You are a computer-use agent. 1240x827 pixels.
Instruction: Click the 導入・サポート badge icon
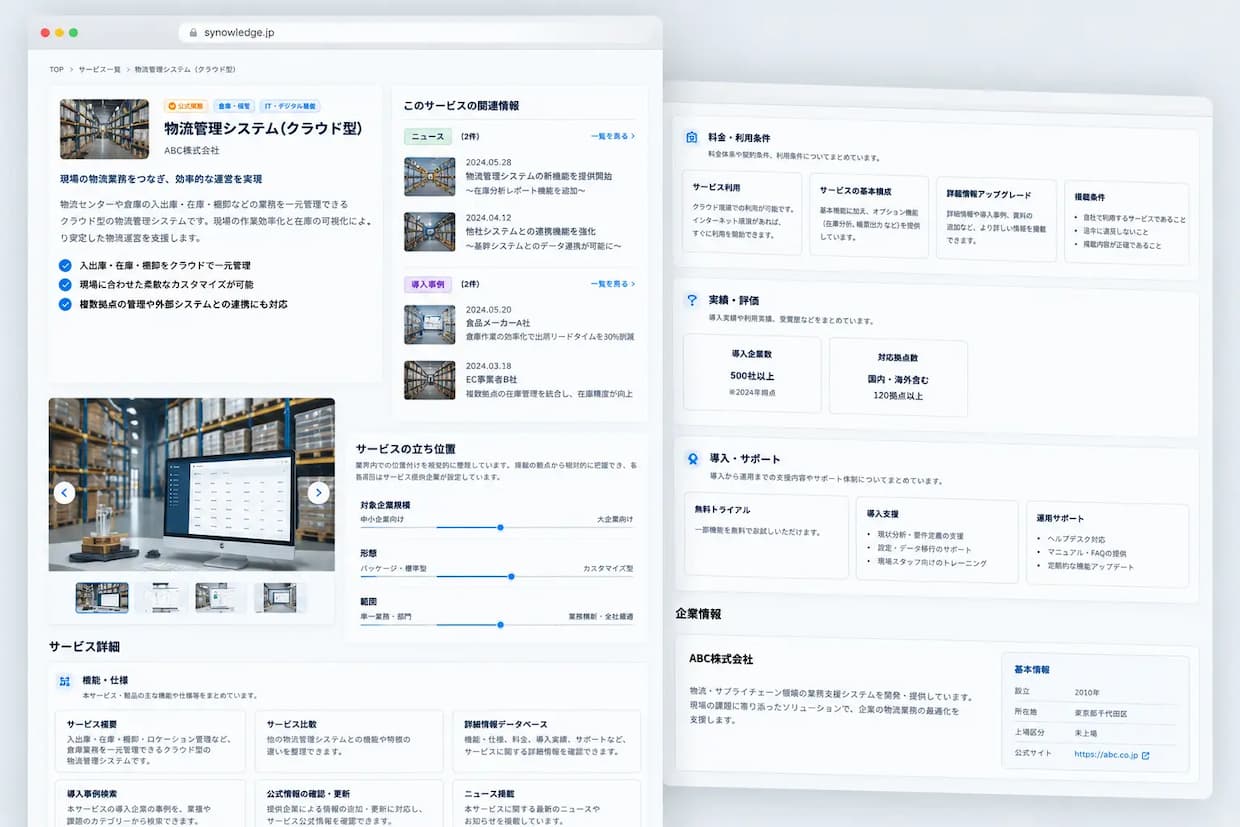pos(692,459)
